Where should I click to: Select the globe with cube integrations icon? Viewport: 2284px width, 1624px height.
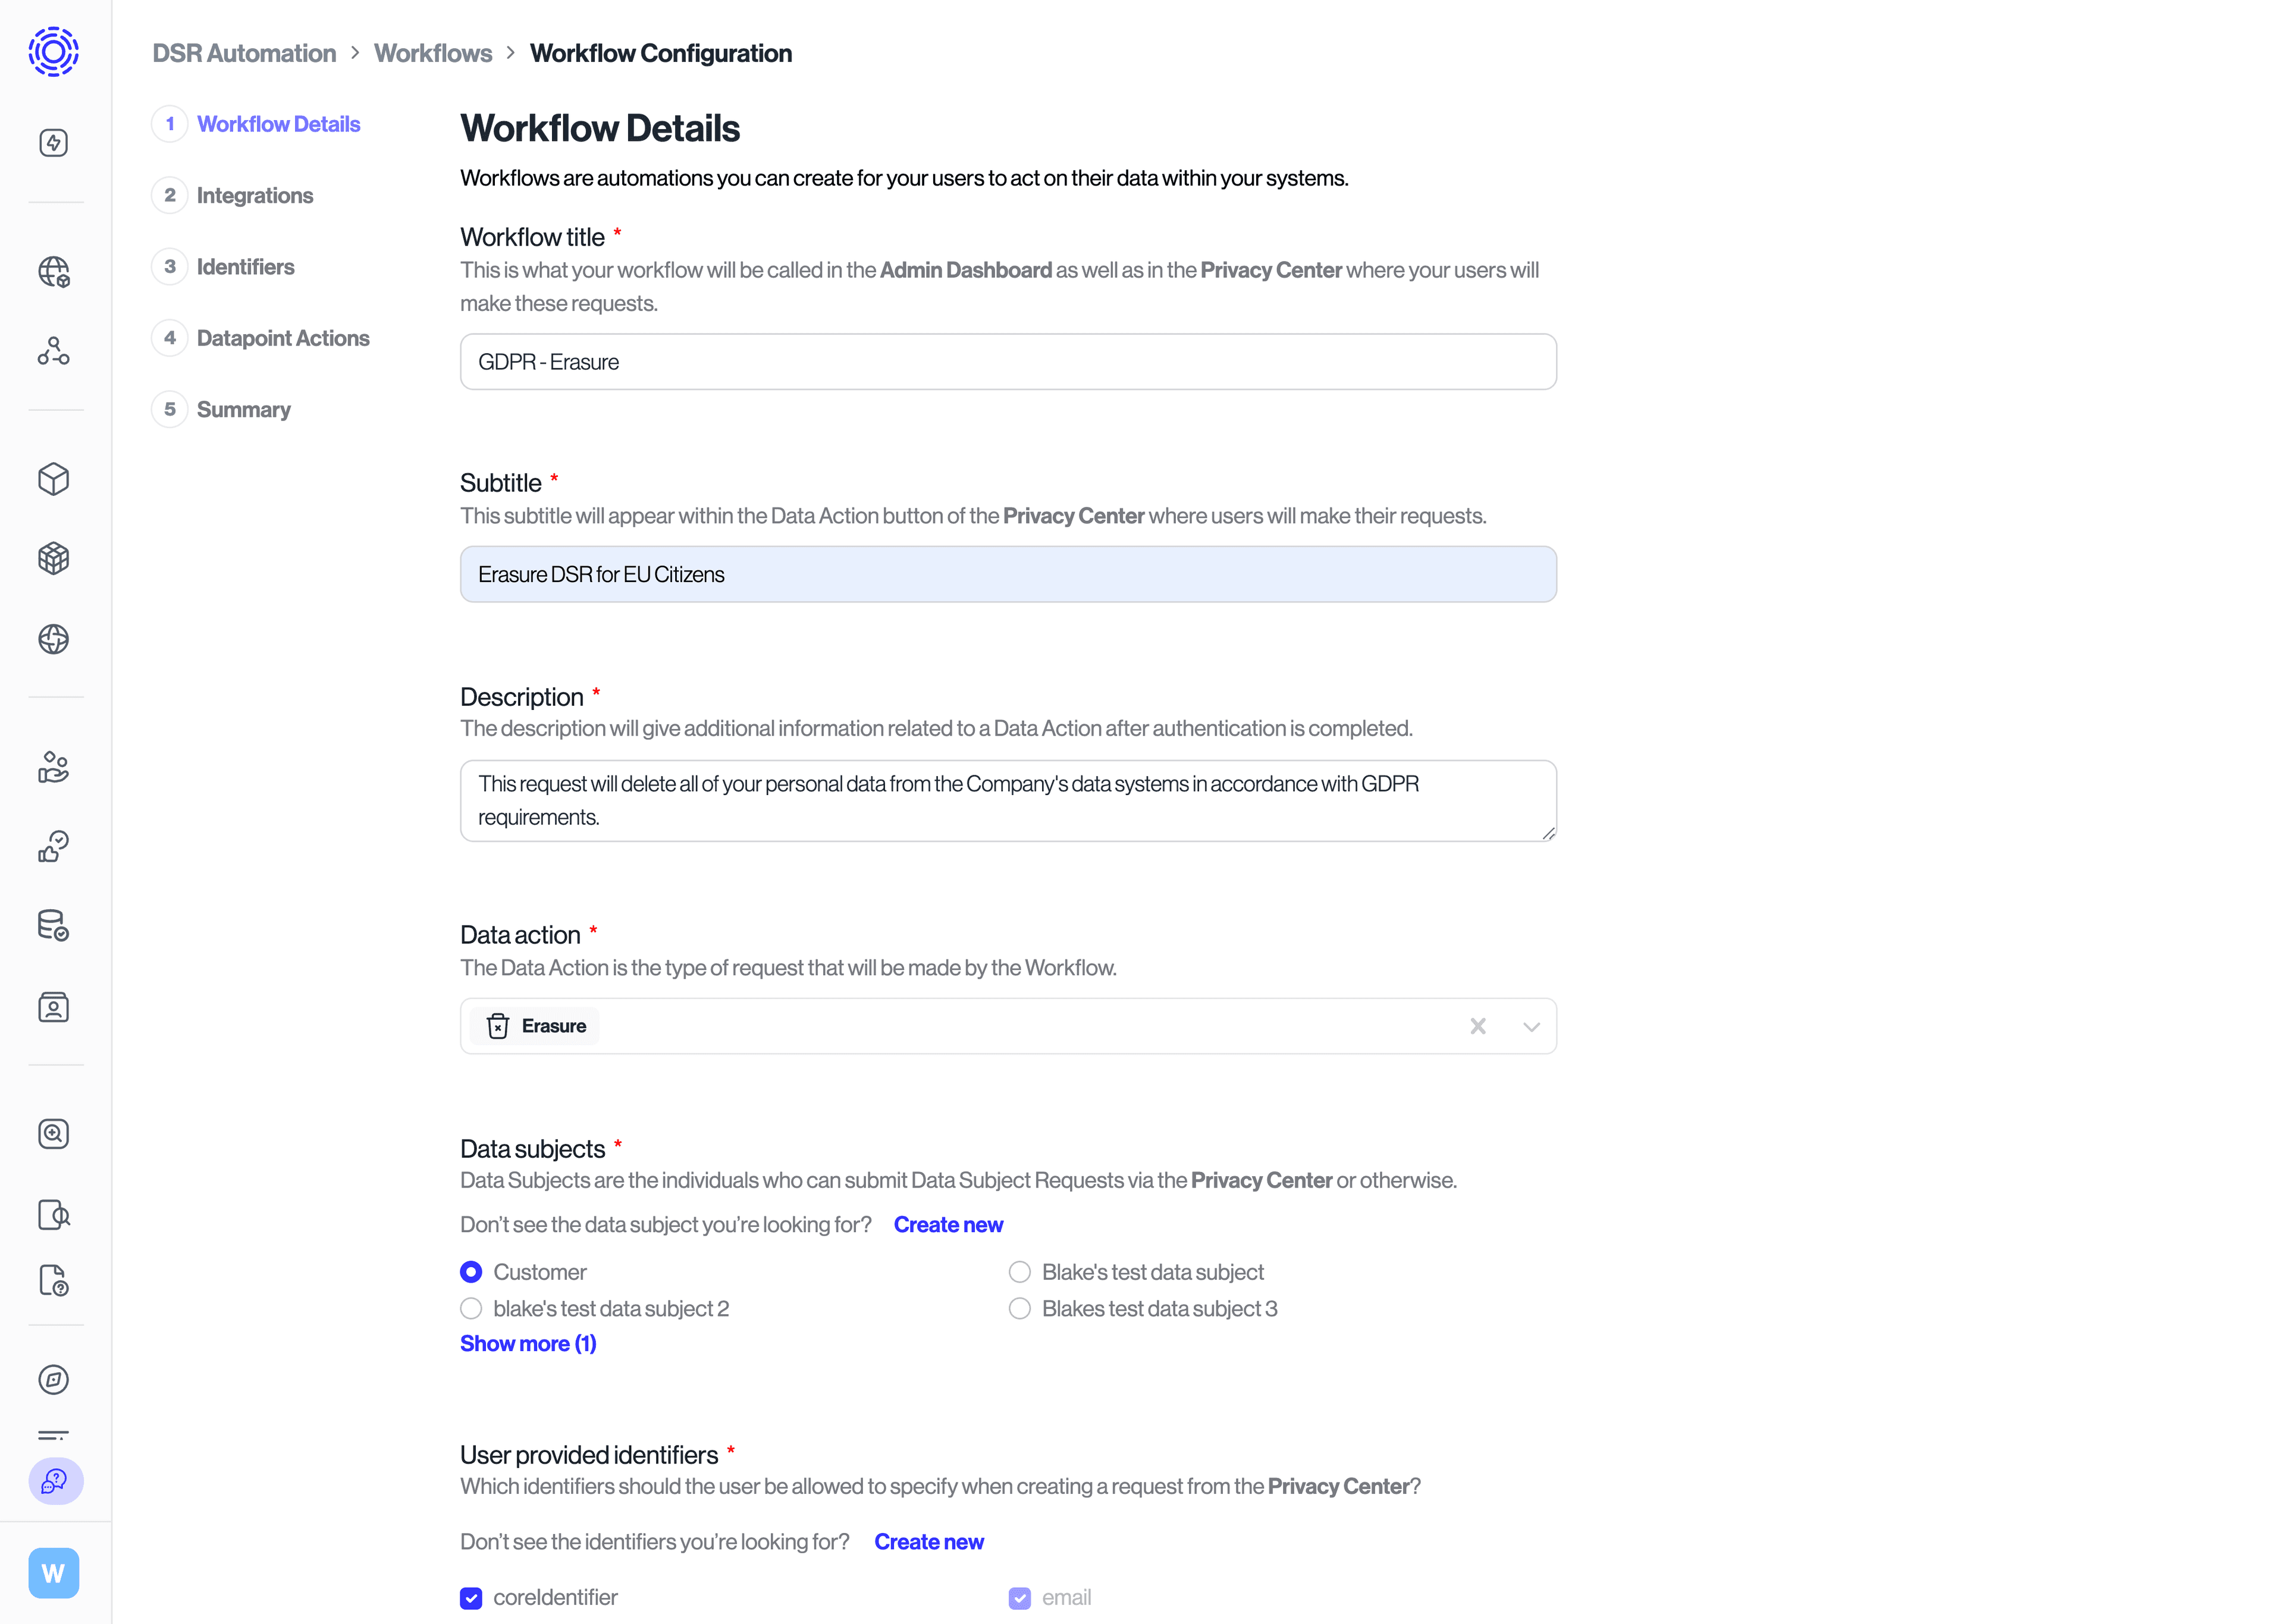54,271
